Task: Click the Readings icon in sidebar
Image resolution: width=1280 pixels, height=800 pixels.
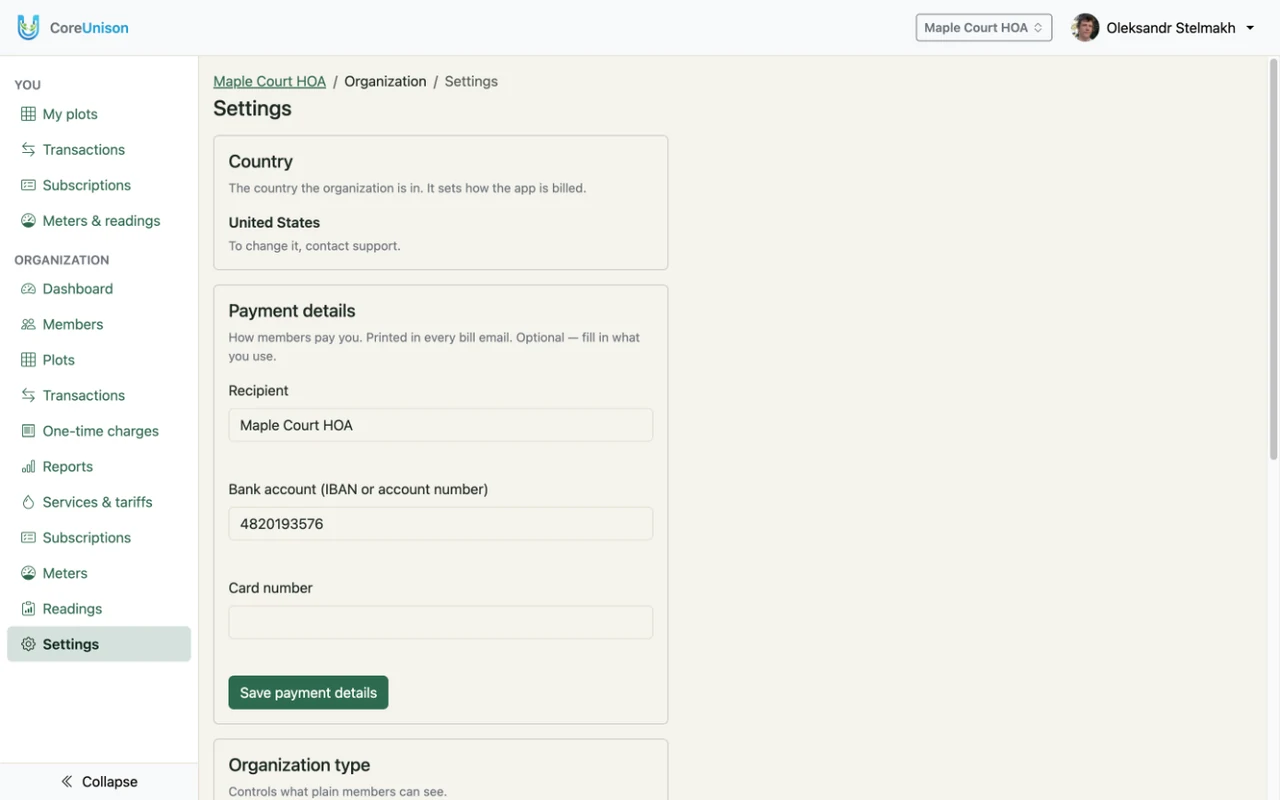Action: click(28, 609)
